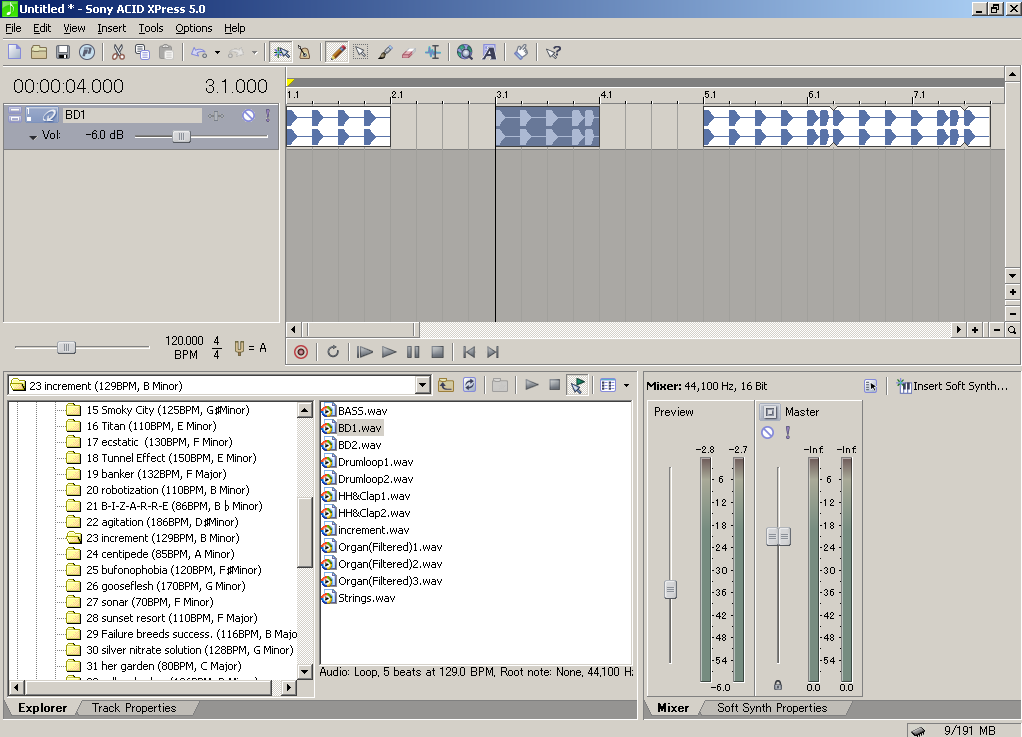Click the BD1 track name field
The image size is (1022, 737).
tap(132, 115)
